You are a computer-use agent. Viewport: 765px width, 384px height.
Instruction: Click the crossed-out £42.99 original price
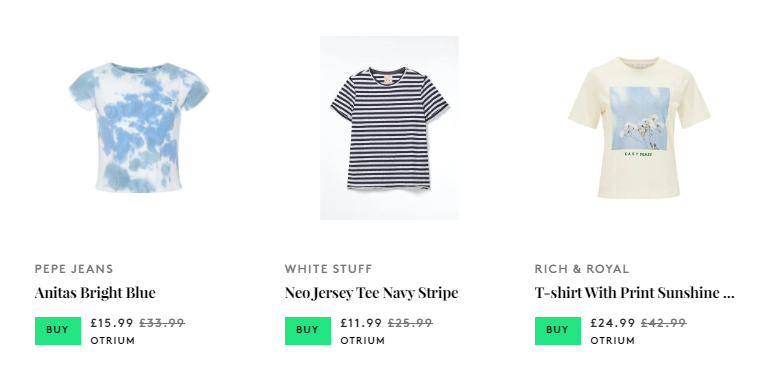coord(664,323)
